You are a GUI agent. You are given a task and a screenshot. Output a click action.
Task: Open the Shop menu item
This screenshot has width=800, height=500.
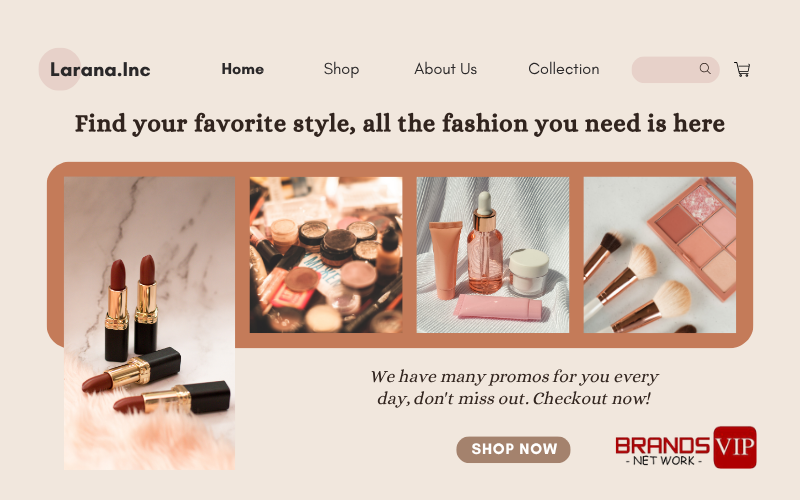coord(341,69)
